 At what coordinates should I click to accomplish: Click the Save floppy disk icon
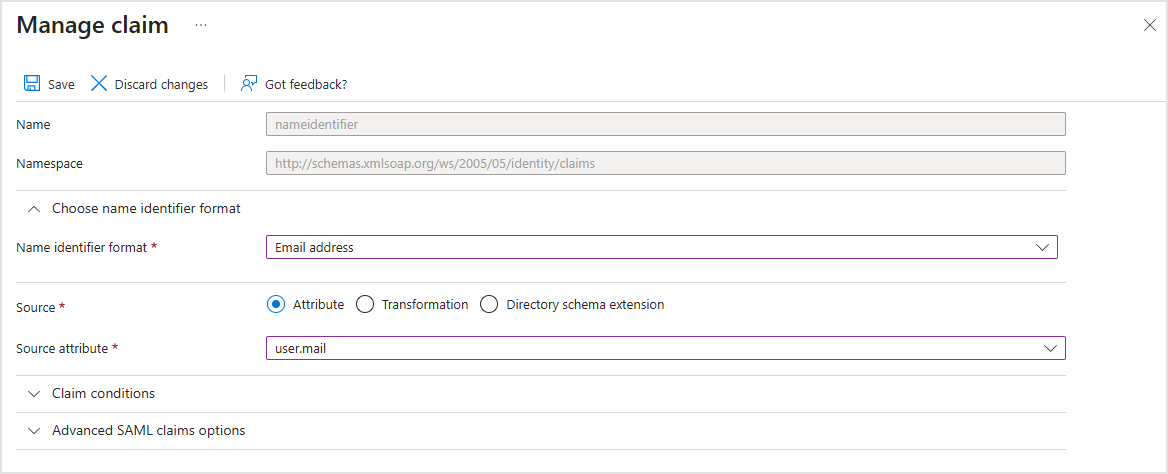[x=32, y=83]
